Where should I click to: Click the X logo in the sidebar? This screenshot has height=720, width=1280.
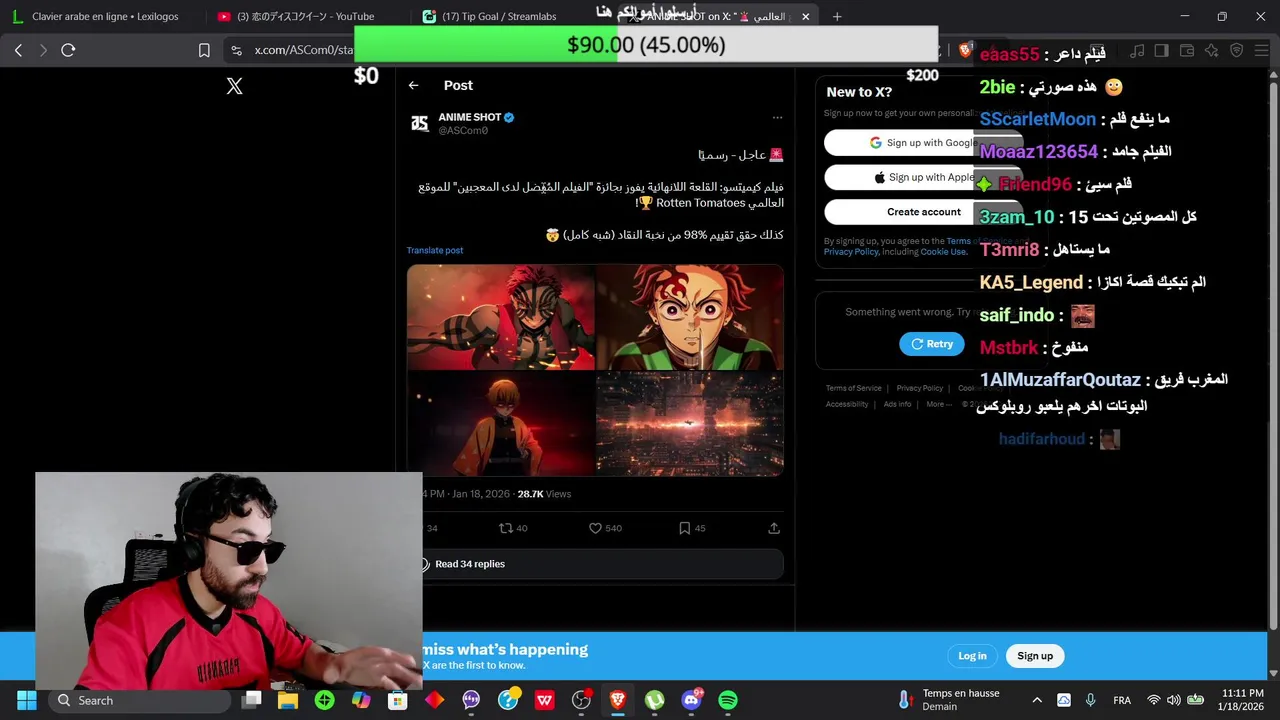(234, 86)
